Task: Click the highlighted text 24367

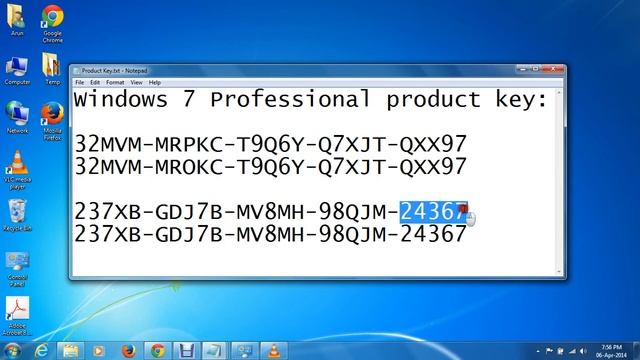Action: tap(433, 212)
